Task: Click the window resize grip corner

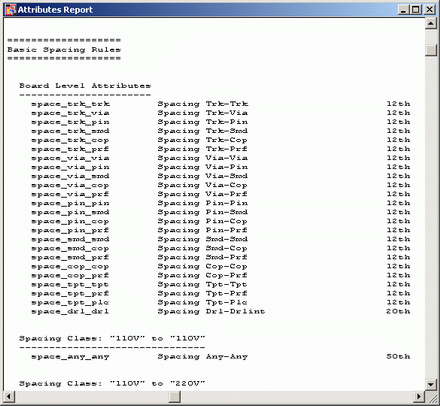Action: pos(432,397)
